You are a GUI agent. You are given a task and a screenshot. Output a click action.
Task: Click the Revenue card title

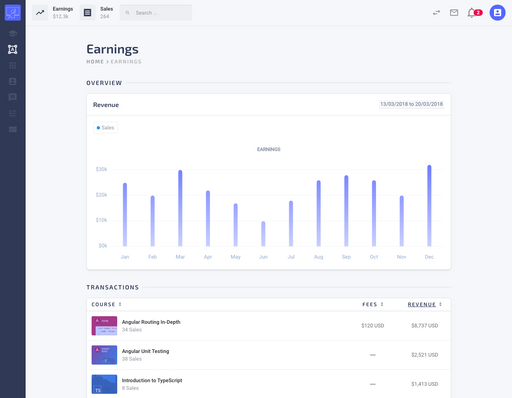tap(106, 105)
